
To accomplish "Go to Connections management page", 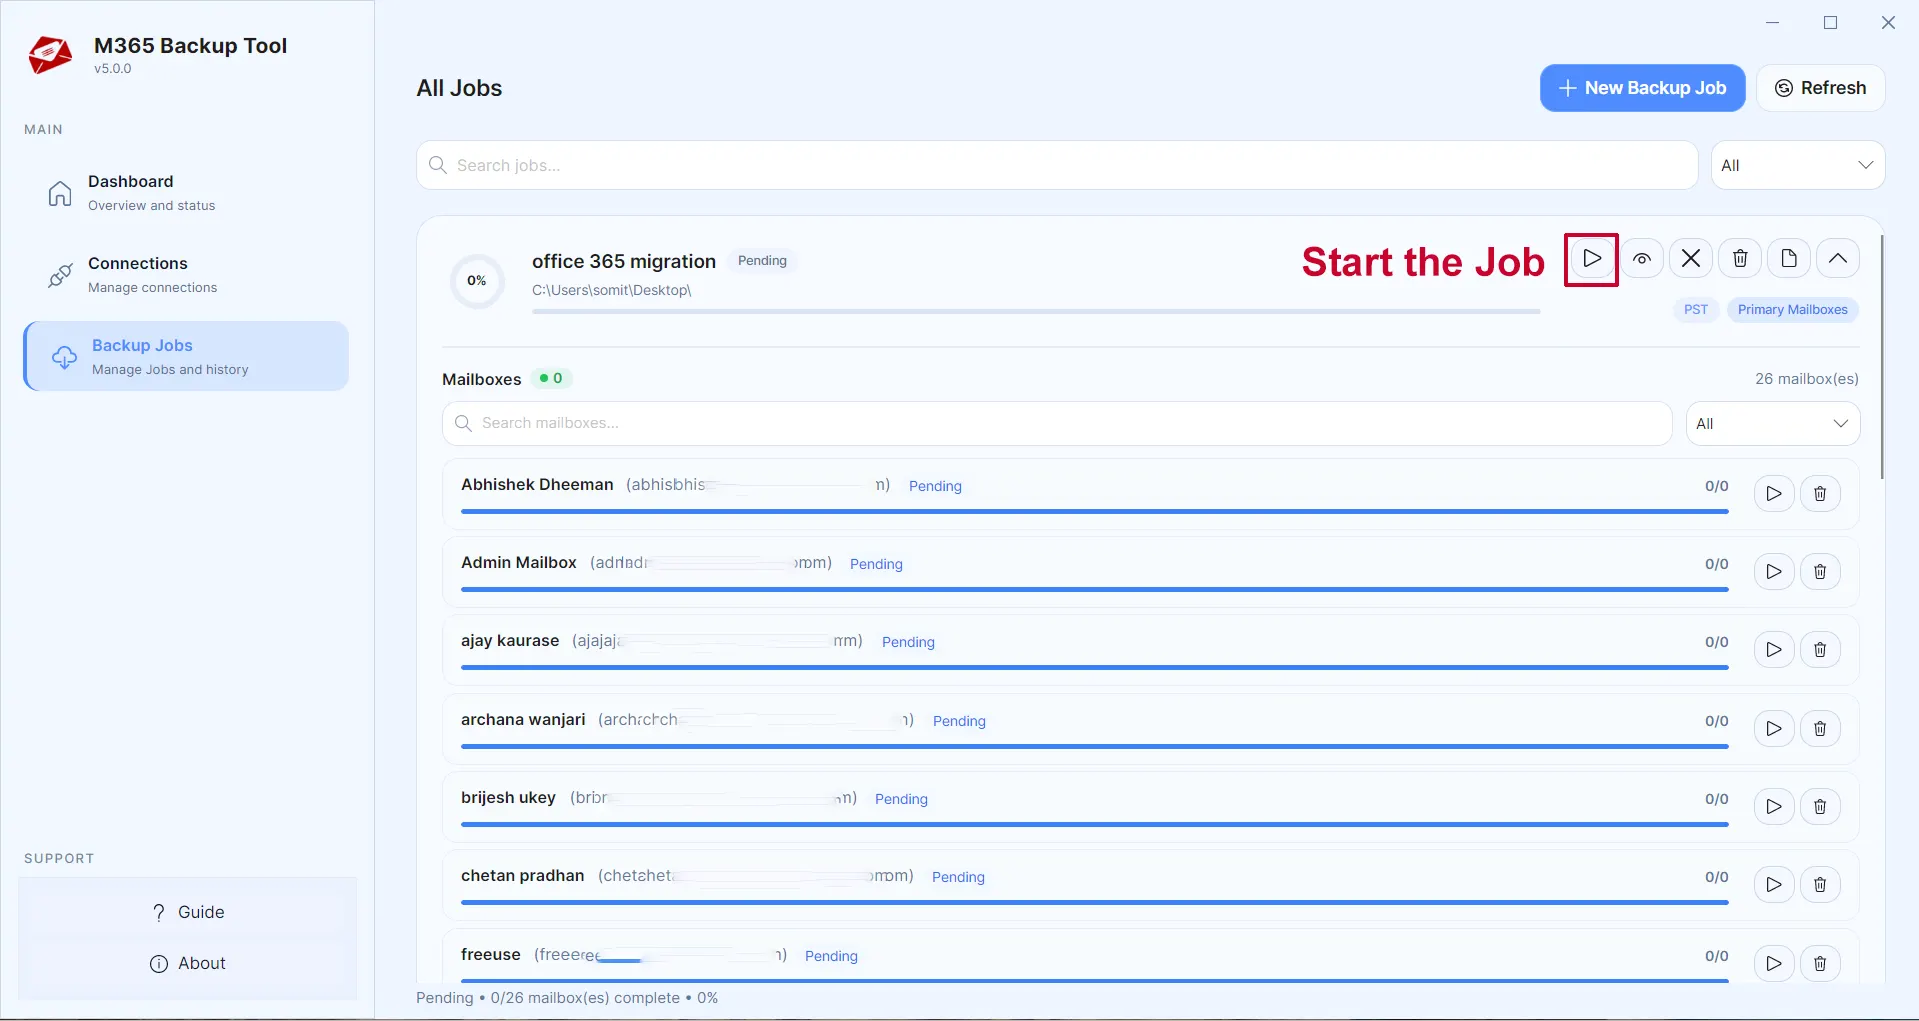I will pos(186,275).
